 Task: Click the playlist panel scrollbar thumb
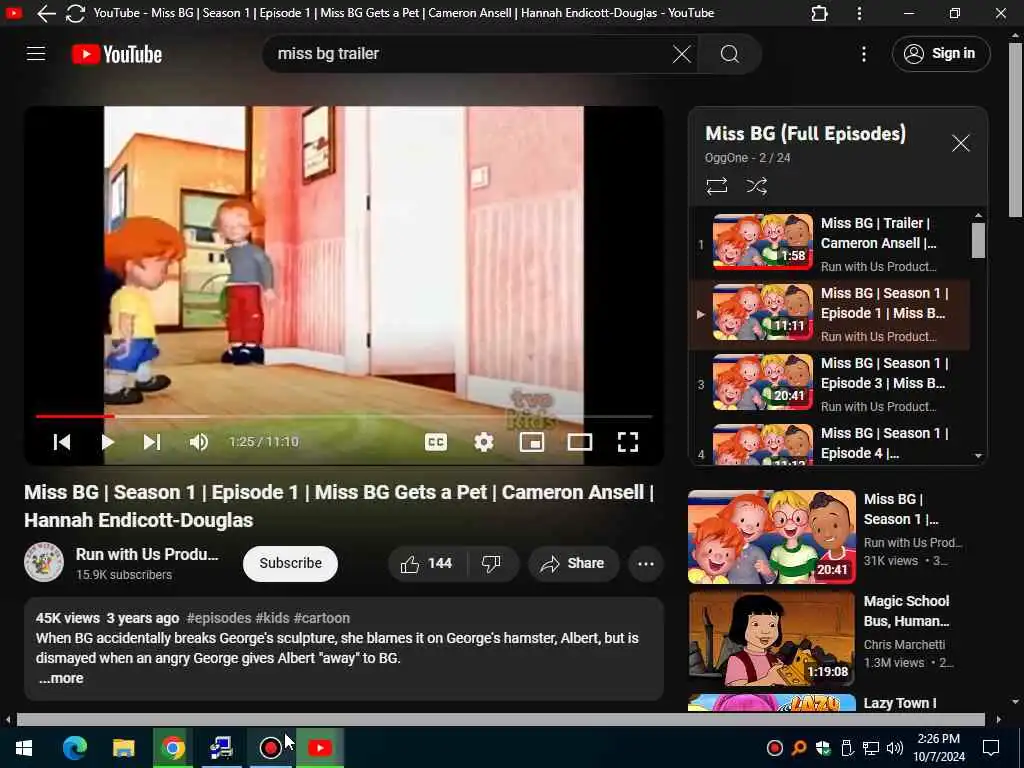pos(978,240)
